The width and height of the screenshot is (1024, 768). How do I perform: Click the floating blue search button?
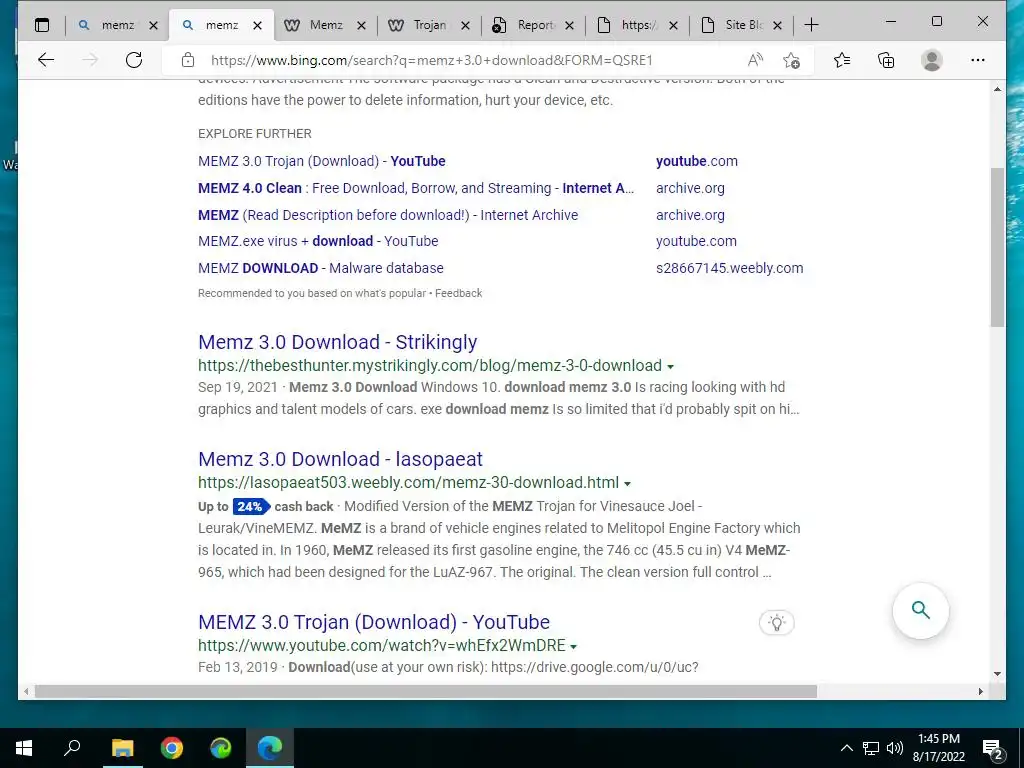click(921, 610)
